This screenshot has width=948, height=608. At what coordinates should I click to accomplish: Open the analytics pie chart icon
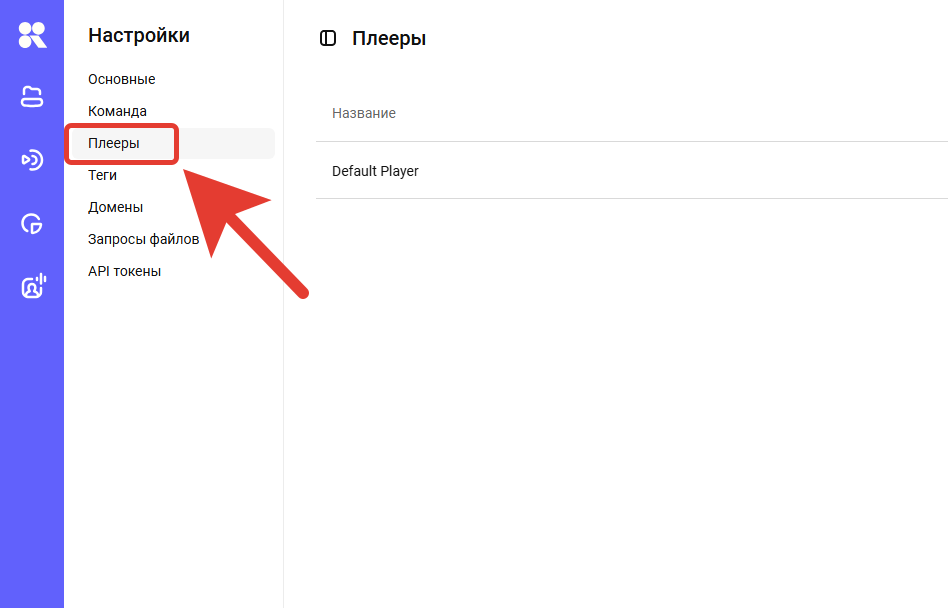click(x=32, y=224)
